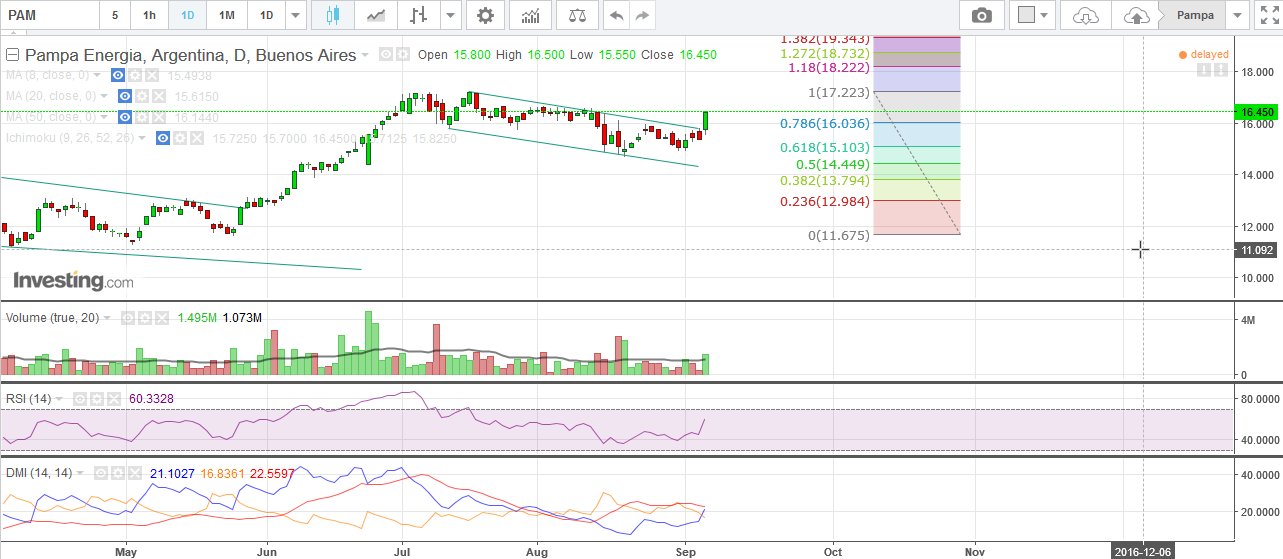Viewport: 1283px width, 559px height.
Task: Remove the MA (20, close, 0) indicator
Action: [x=157, y=96]
